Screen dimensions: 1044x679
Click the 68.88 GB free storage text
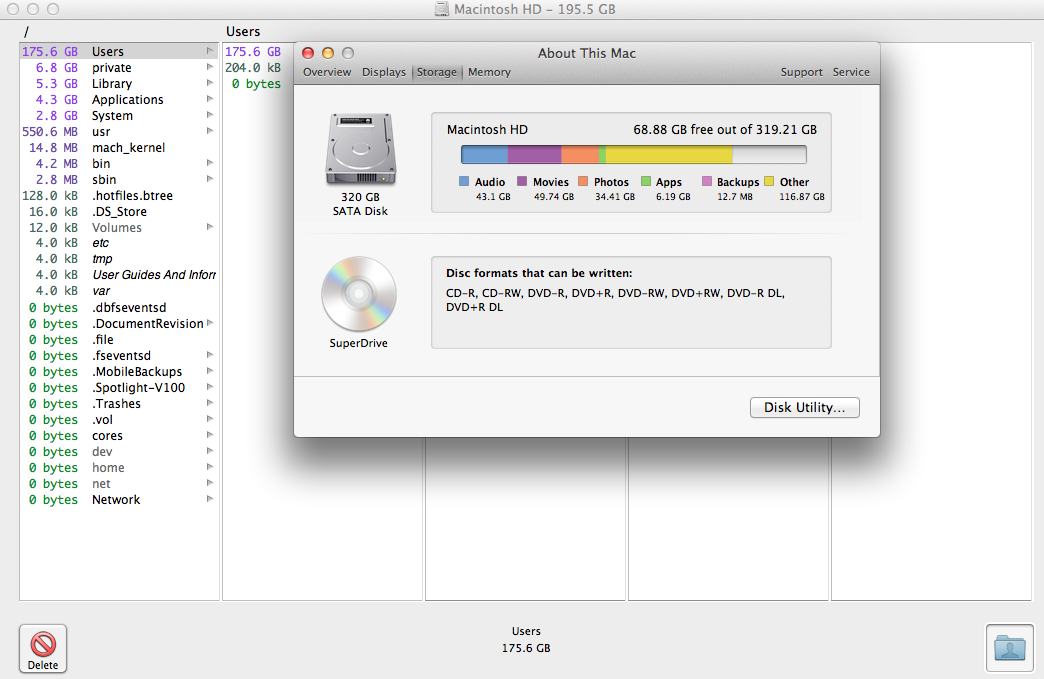pyautogui.click(x=725, y=130)
